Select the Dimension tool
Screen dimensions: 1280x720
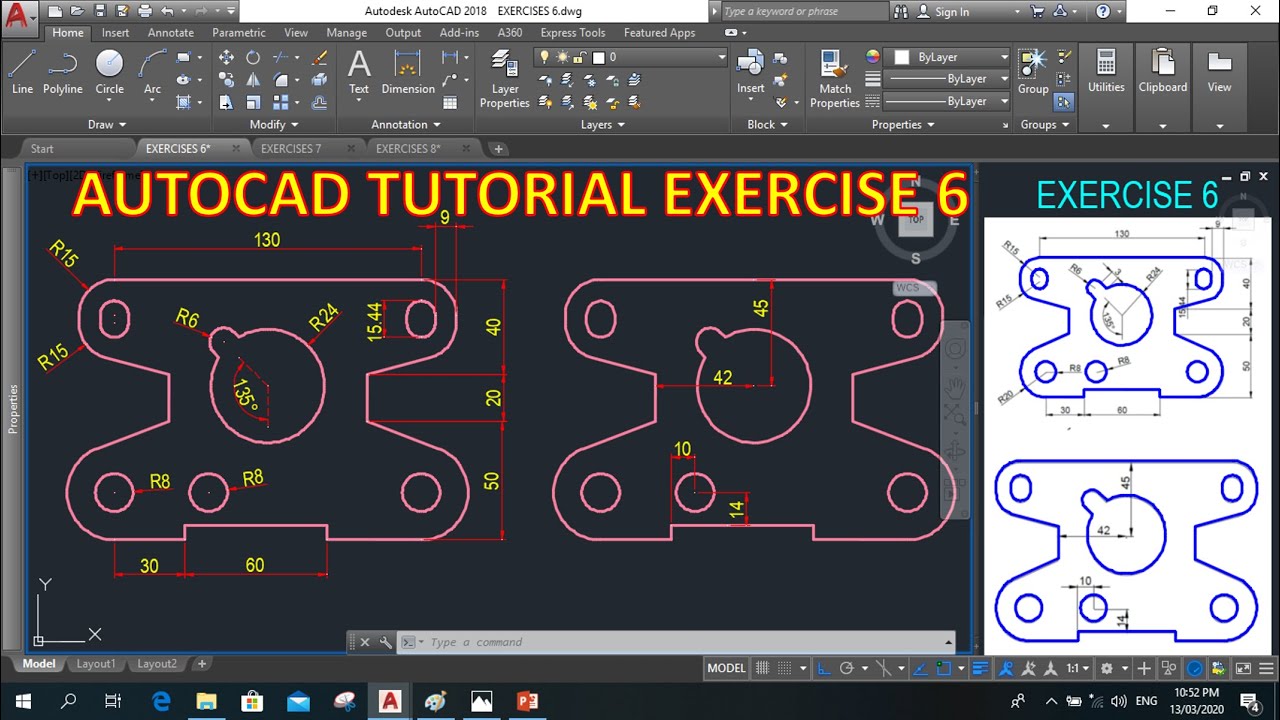click(408, 72)
